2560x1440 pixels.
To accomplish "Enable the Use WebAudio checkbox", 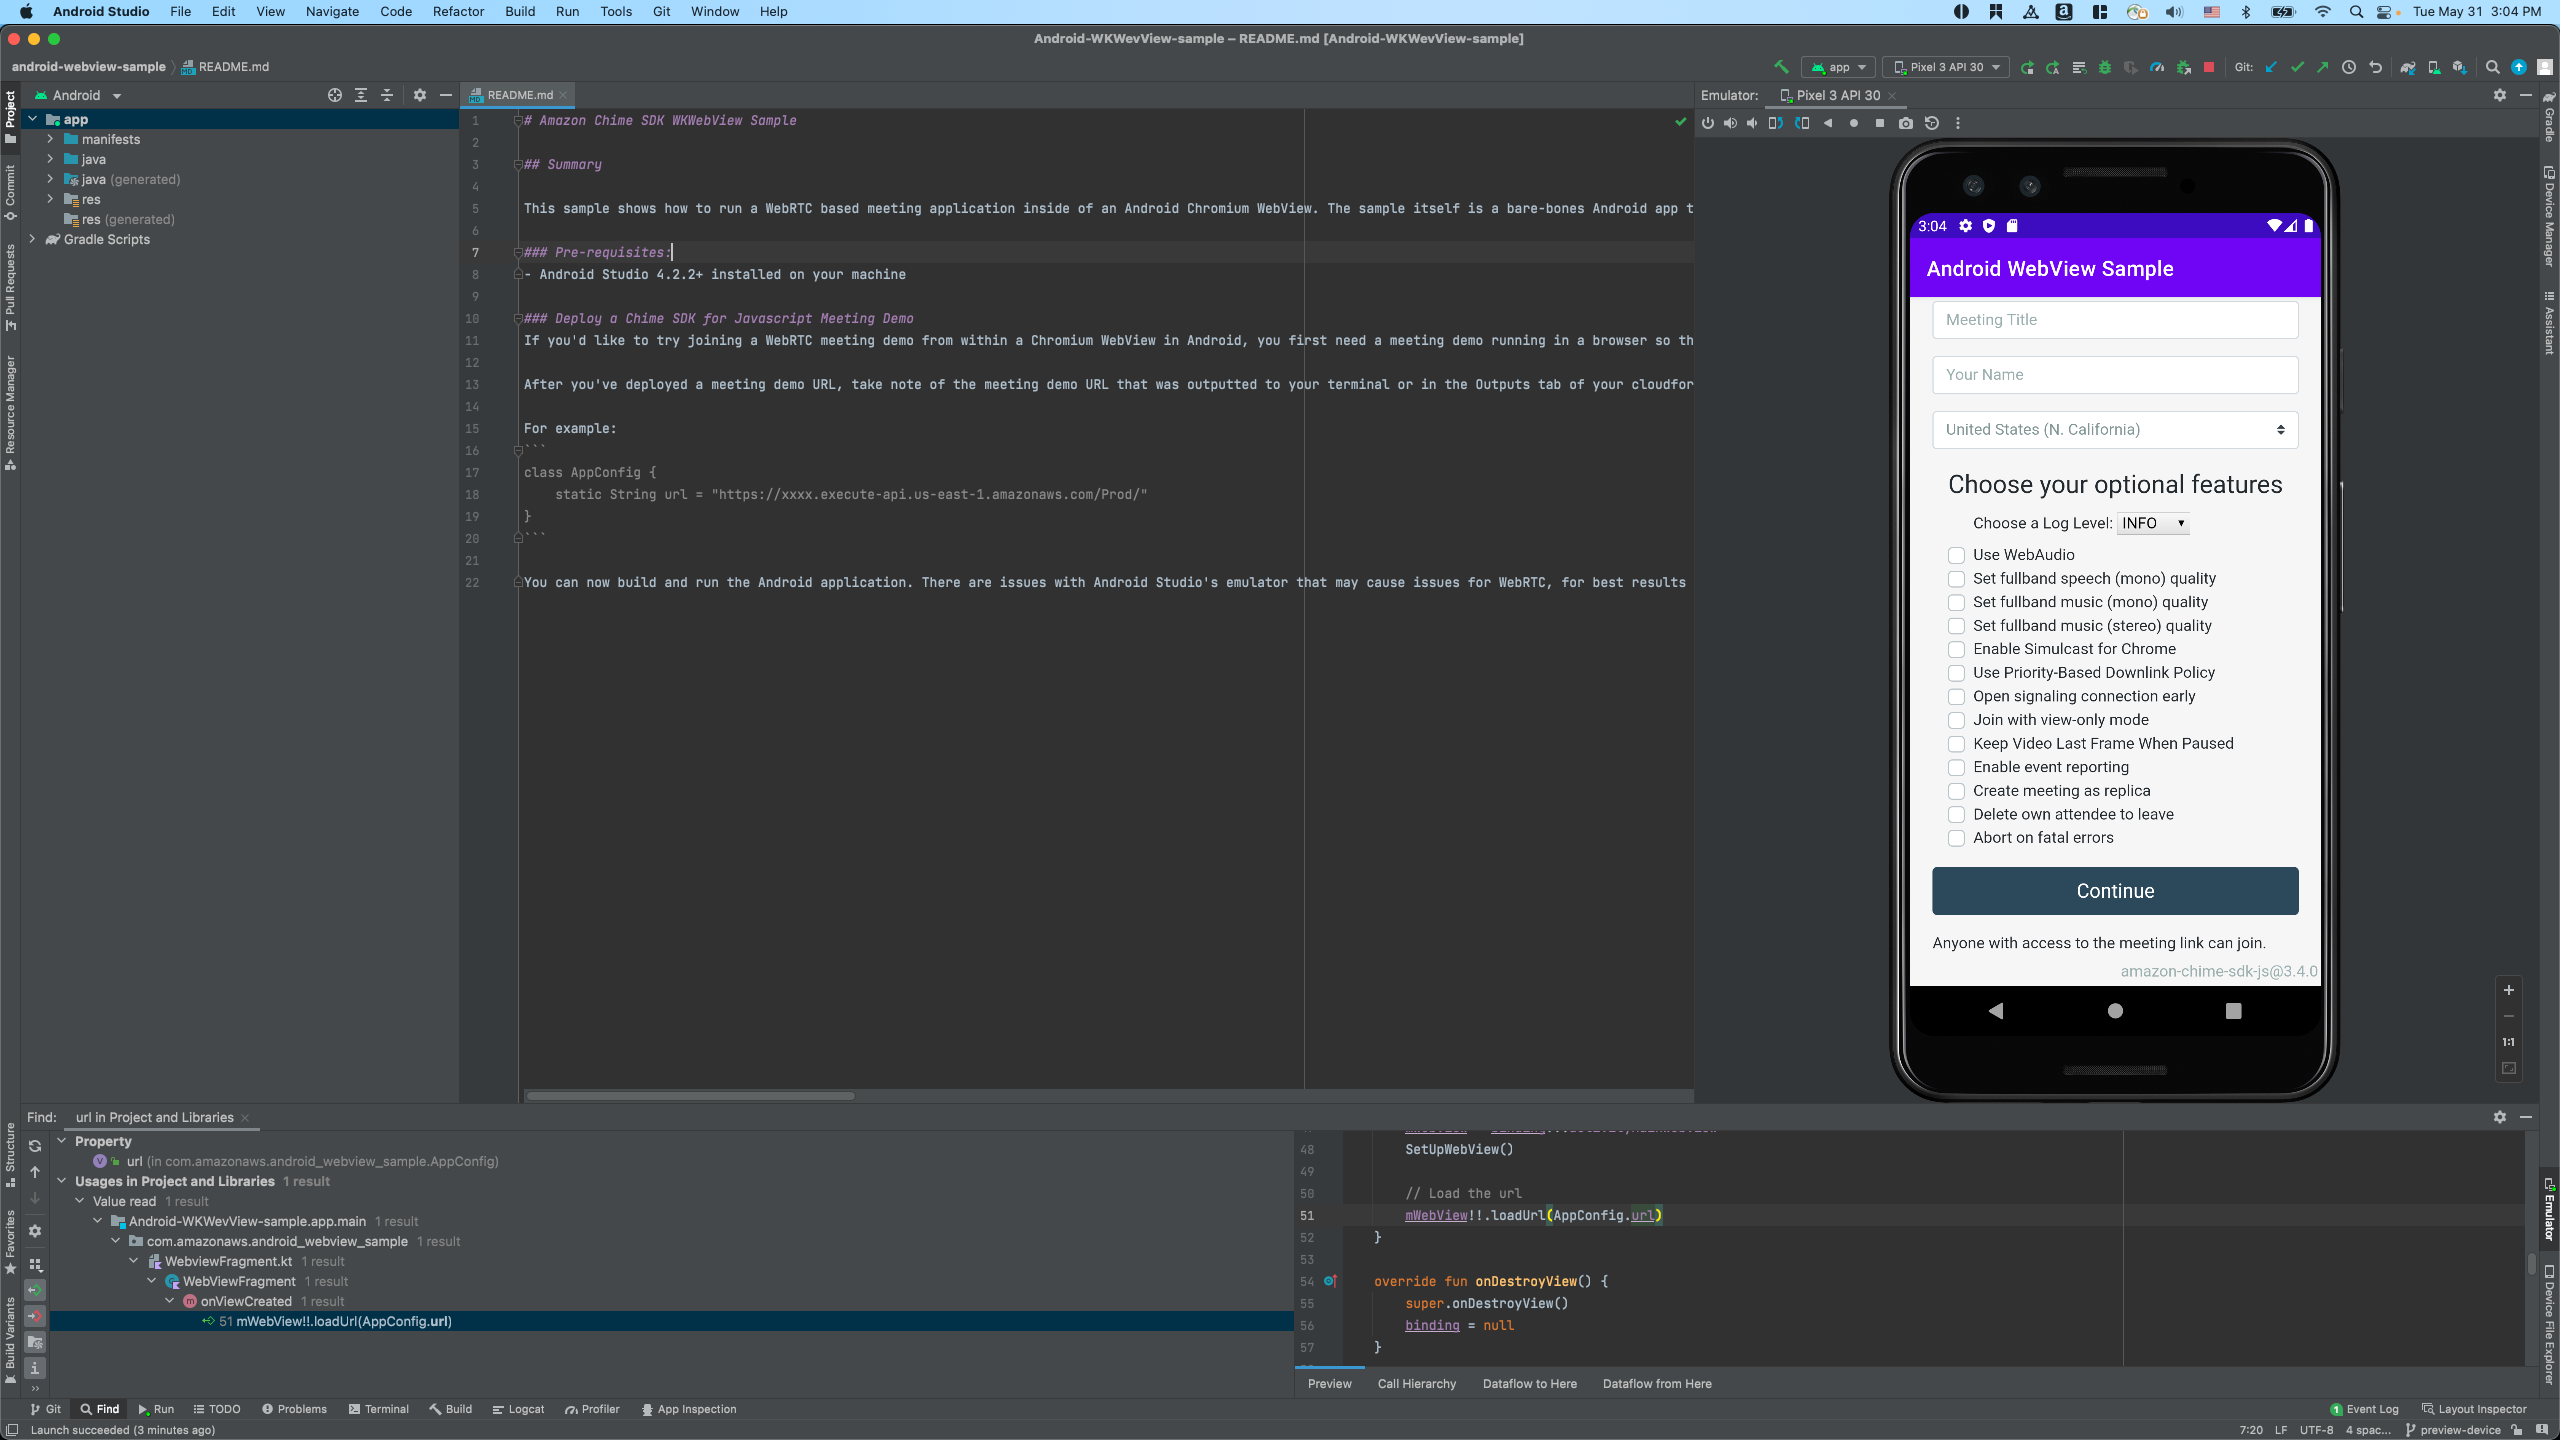I will click(x=1955, y=555).
